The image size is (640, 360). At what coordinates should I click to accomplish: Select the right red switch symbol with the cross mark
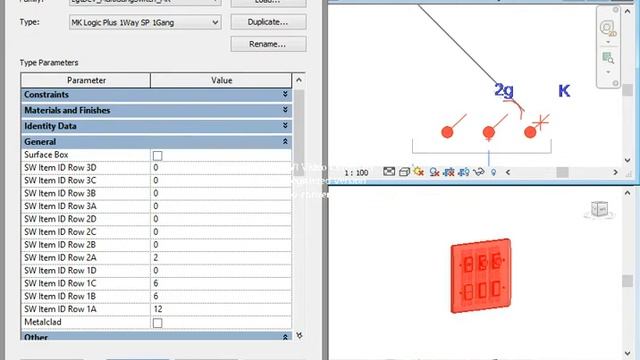530,132
